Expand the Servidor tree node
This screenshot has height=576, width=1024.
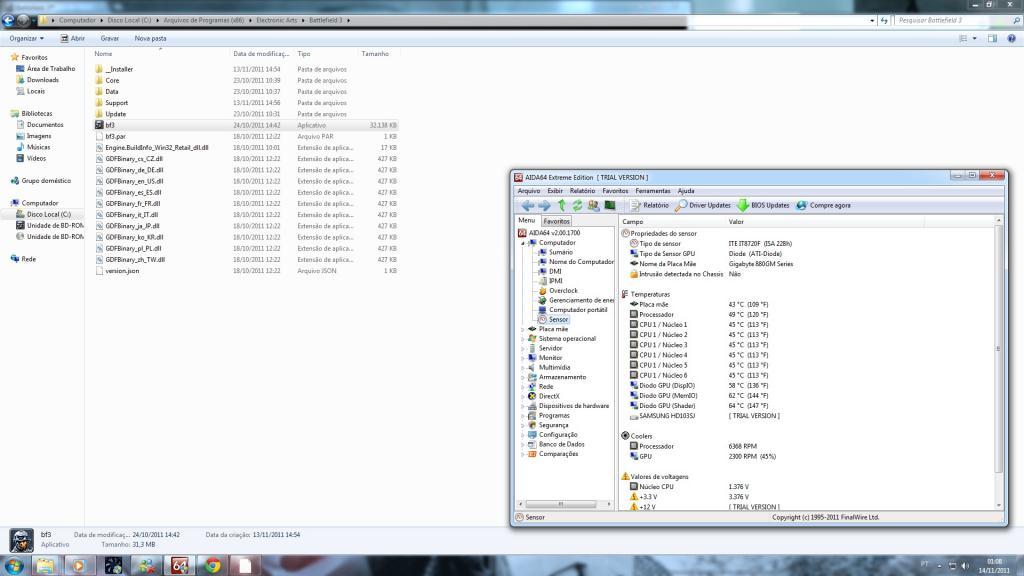pyautogui.click(x=522, y=349)
